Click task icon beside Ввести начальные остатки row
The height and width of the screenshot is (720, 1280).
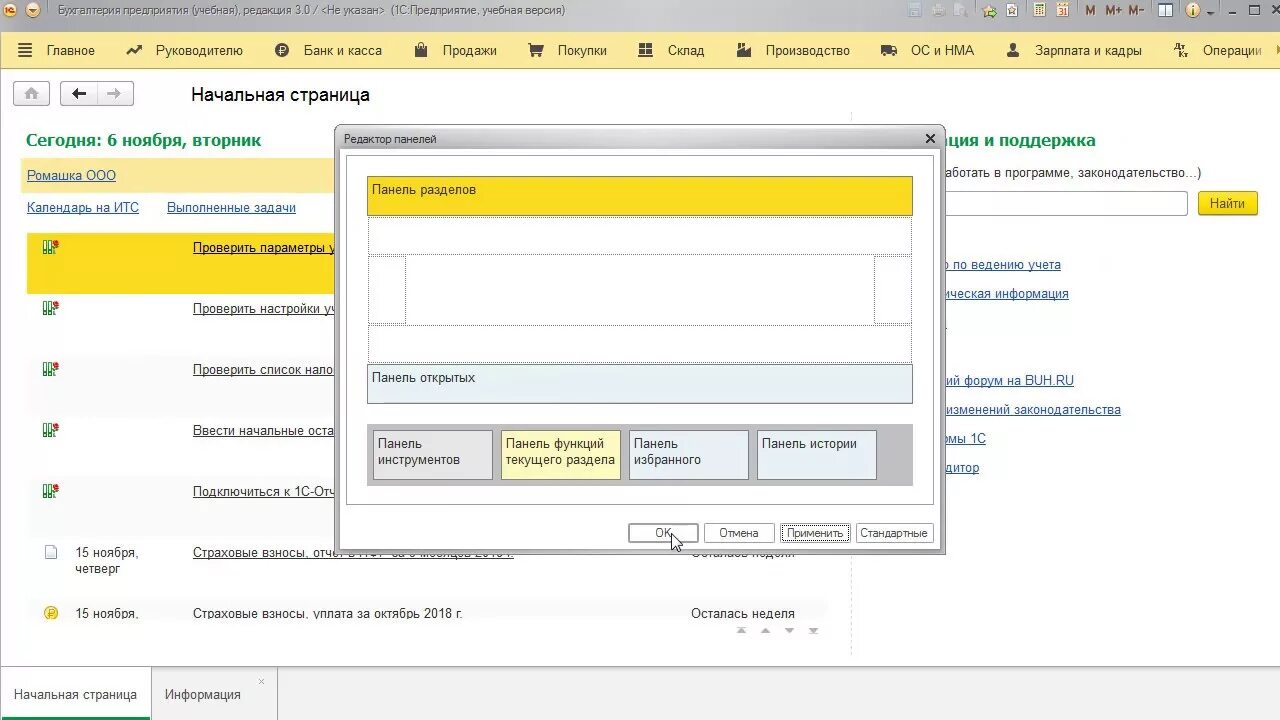click(50, 430)
